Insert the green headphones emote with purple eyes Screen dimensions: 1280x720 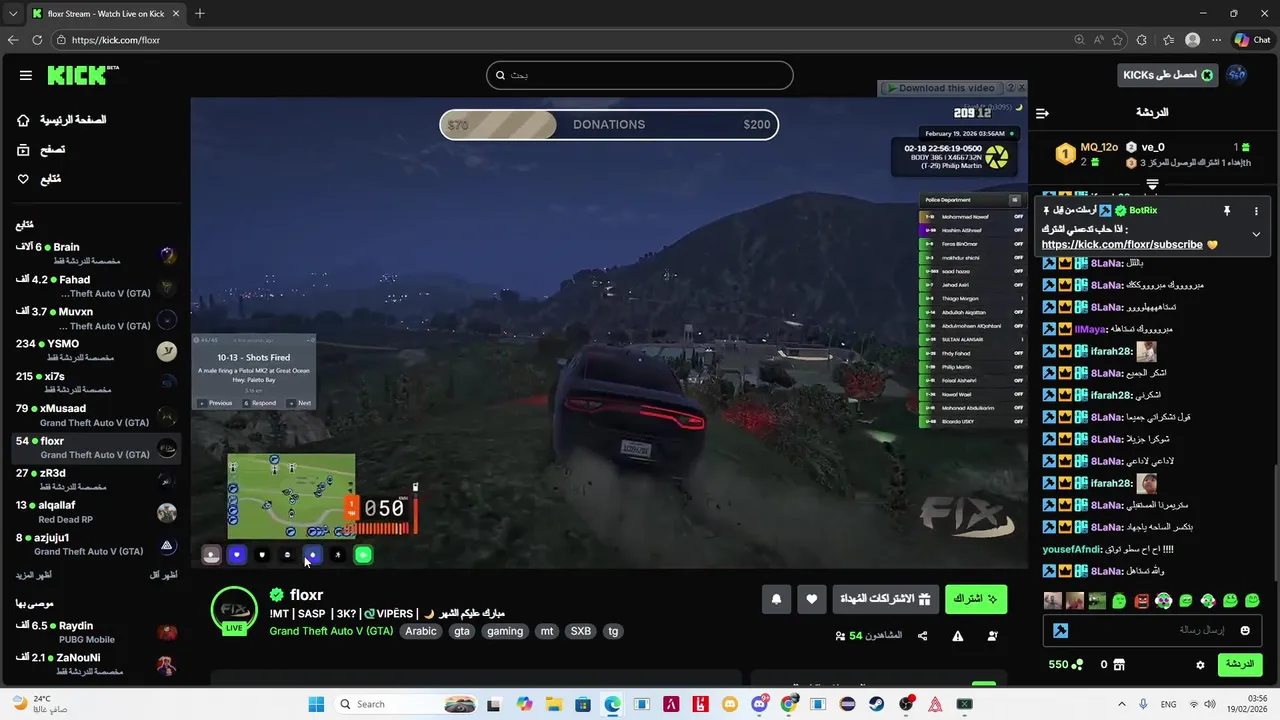1163,601
